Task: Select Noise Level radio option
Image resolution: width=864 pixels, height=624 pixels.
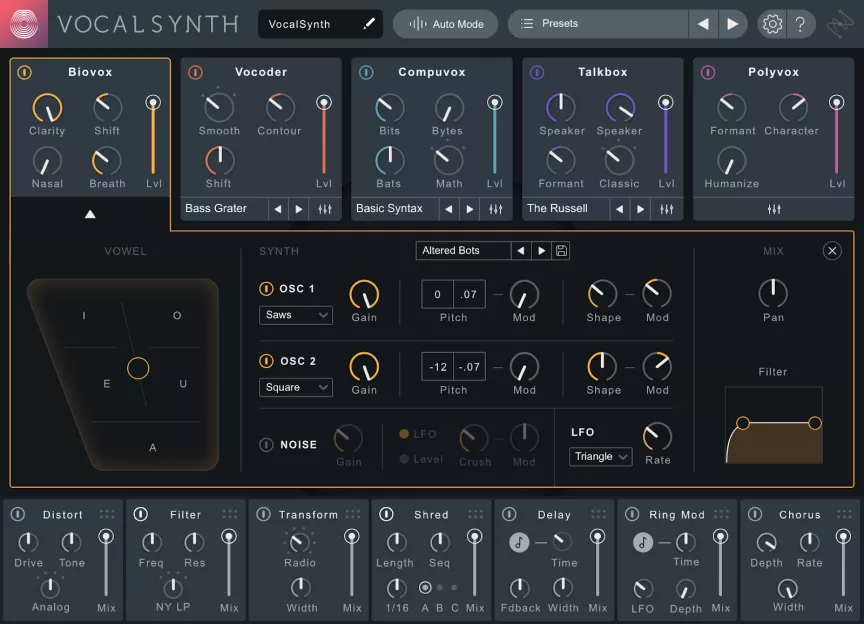Action: [404, 459]
